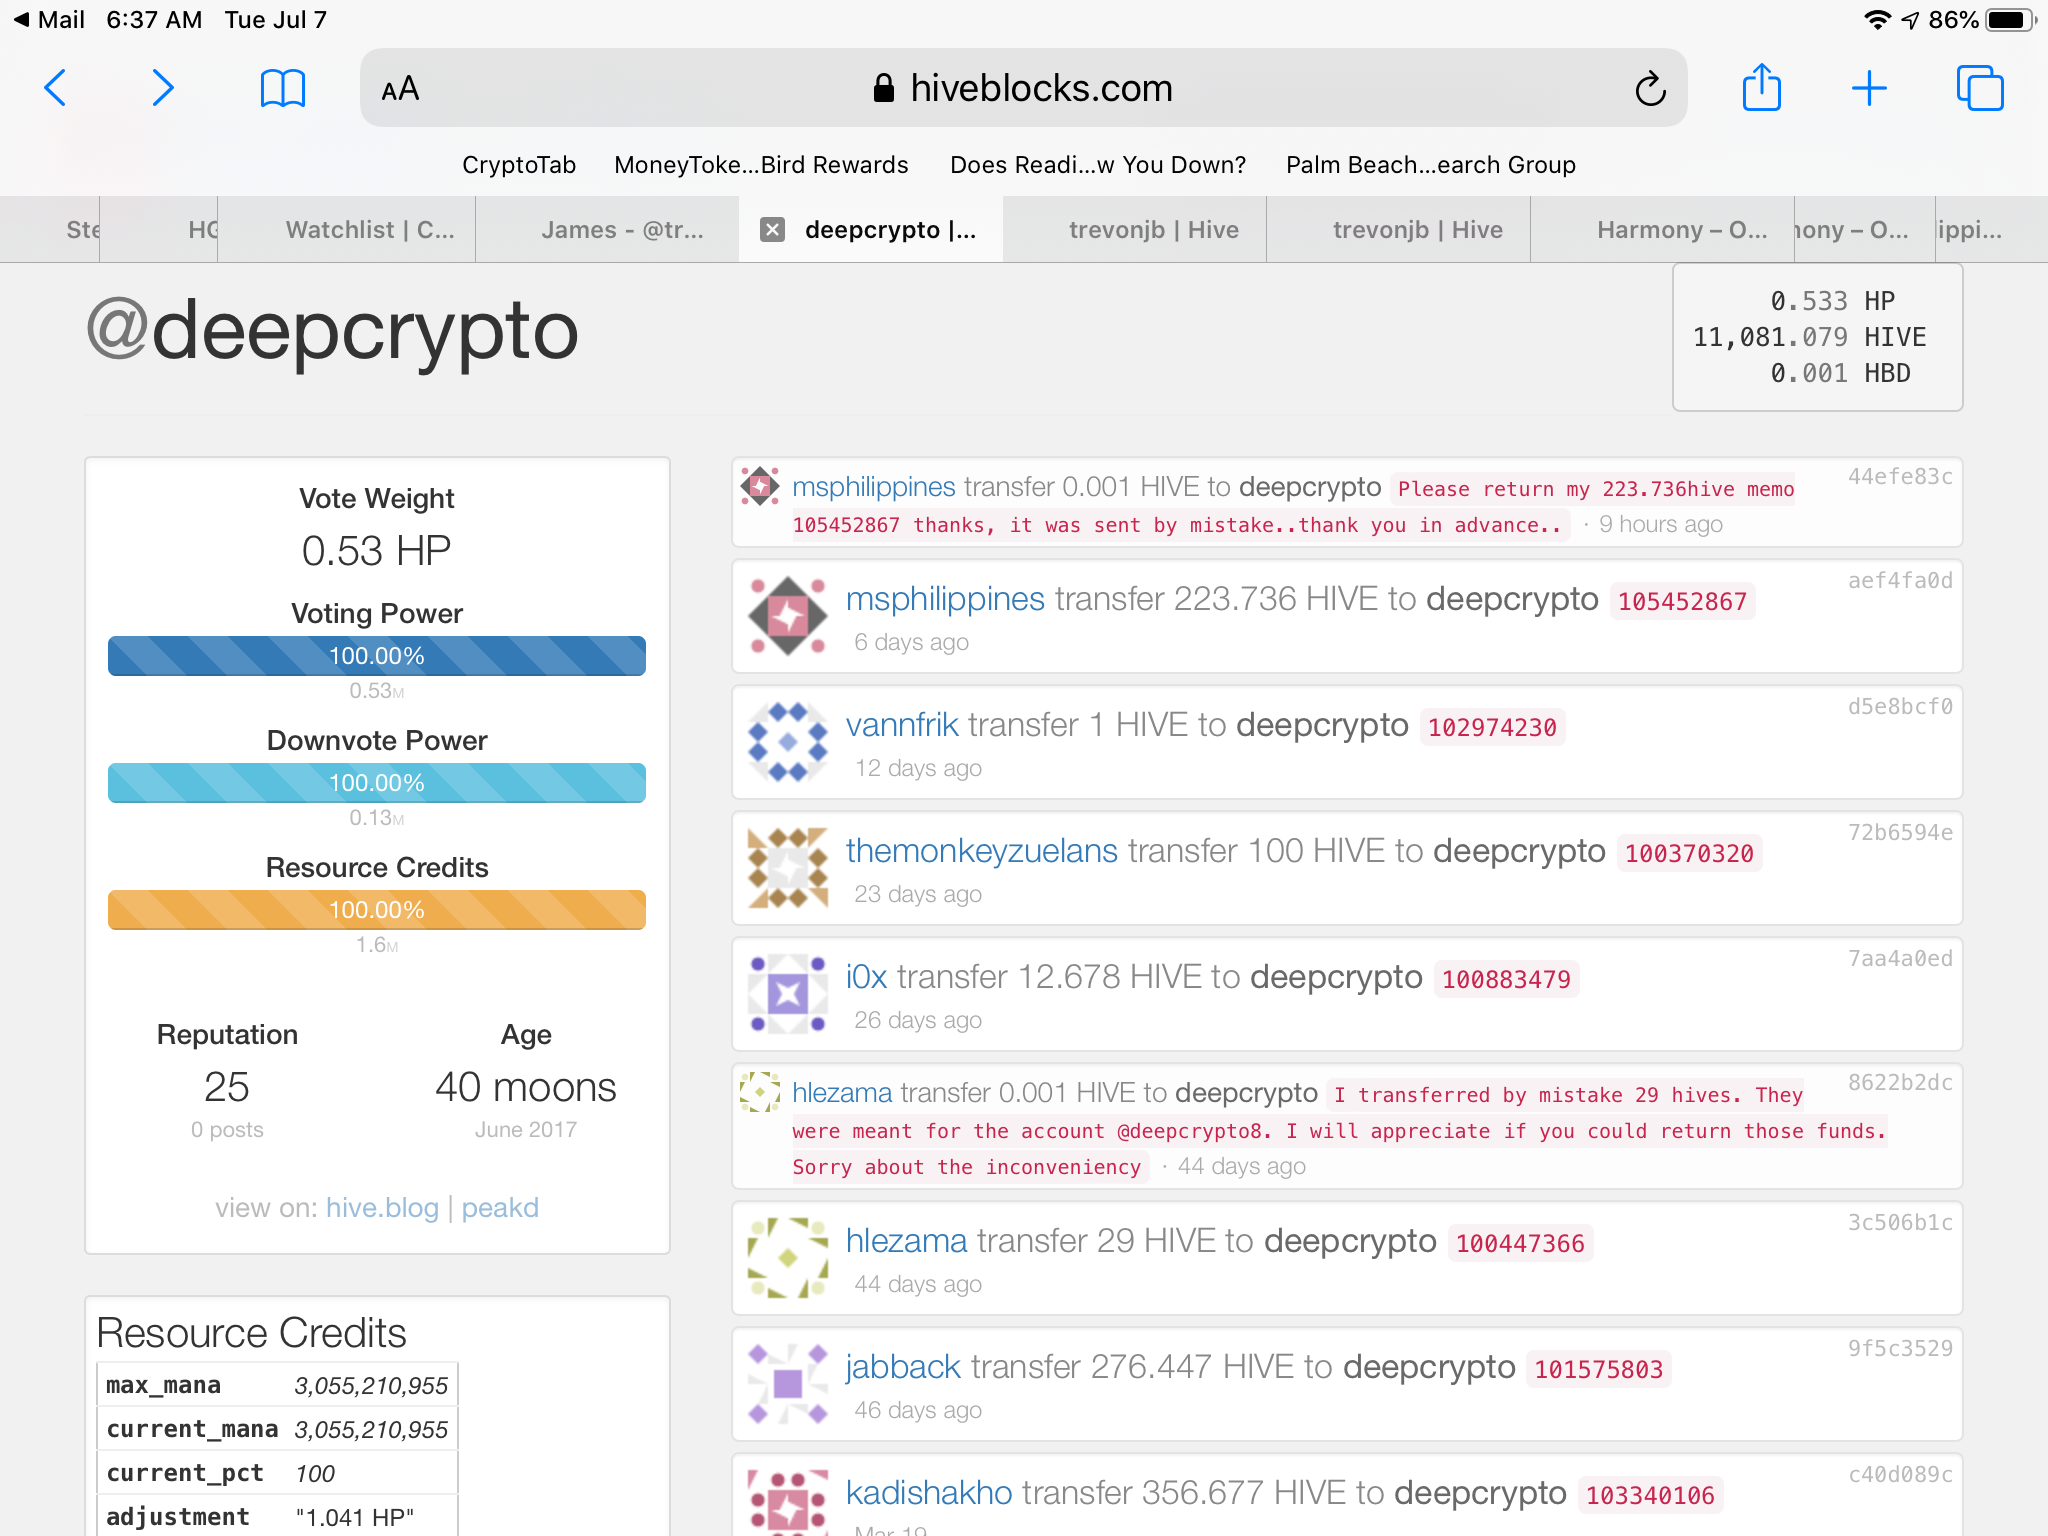The image size is (2048, 1536).
Task: View profile on hive.blog link
Action: click(382, 1208)
